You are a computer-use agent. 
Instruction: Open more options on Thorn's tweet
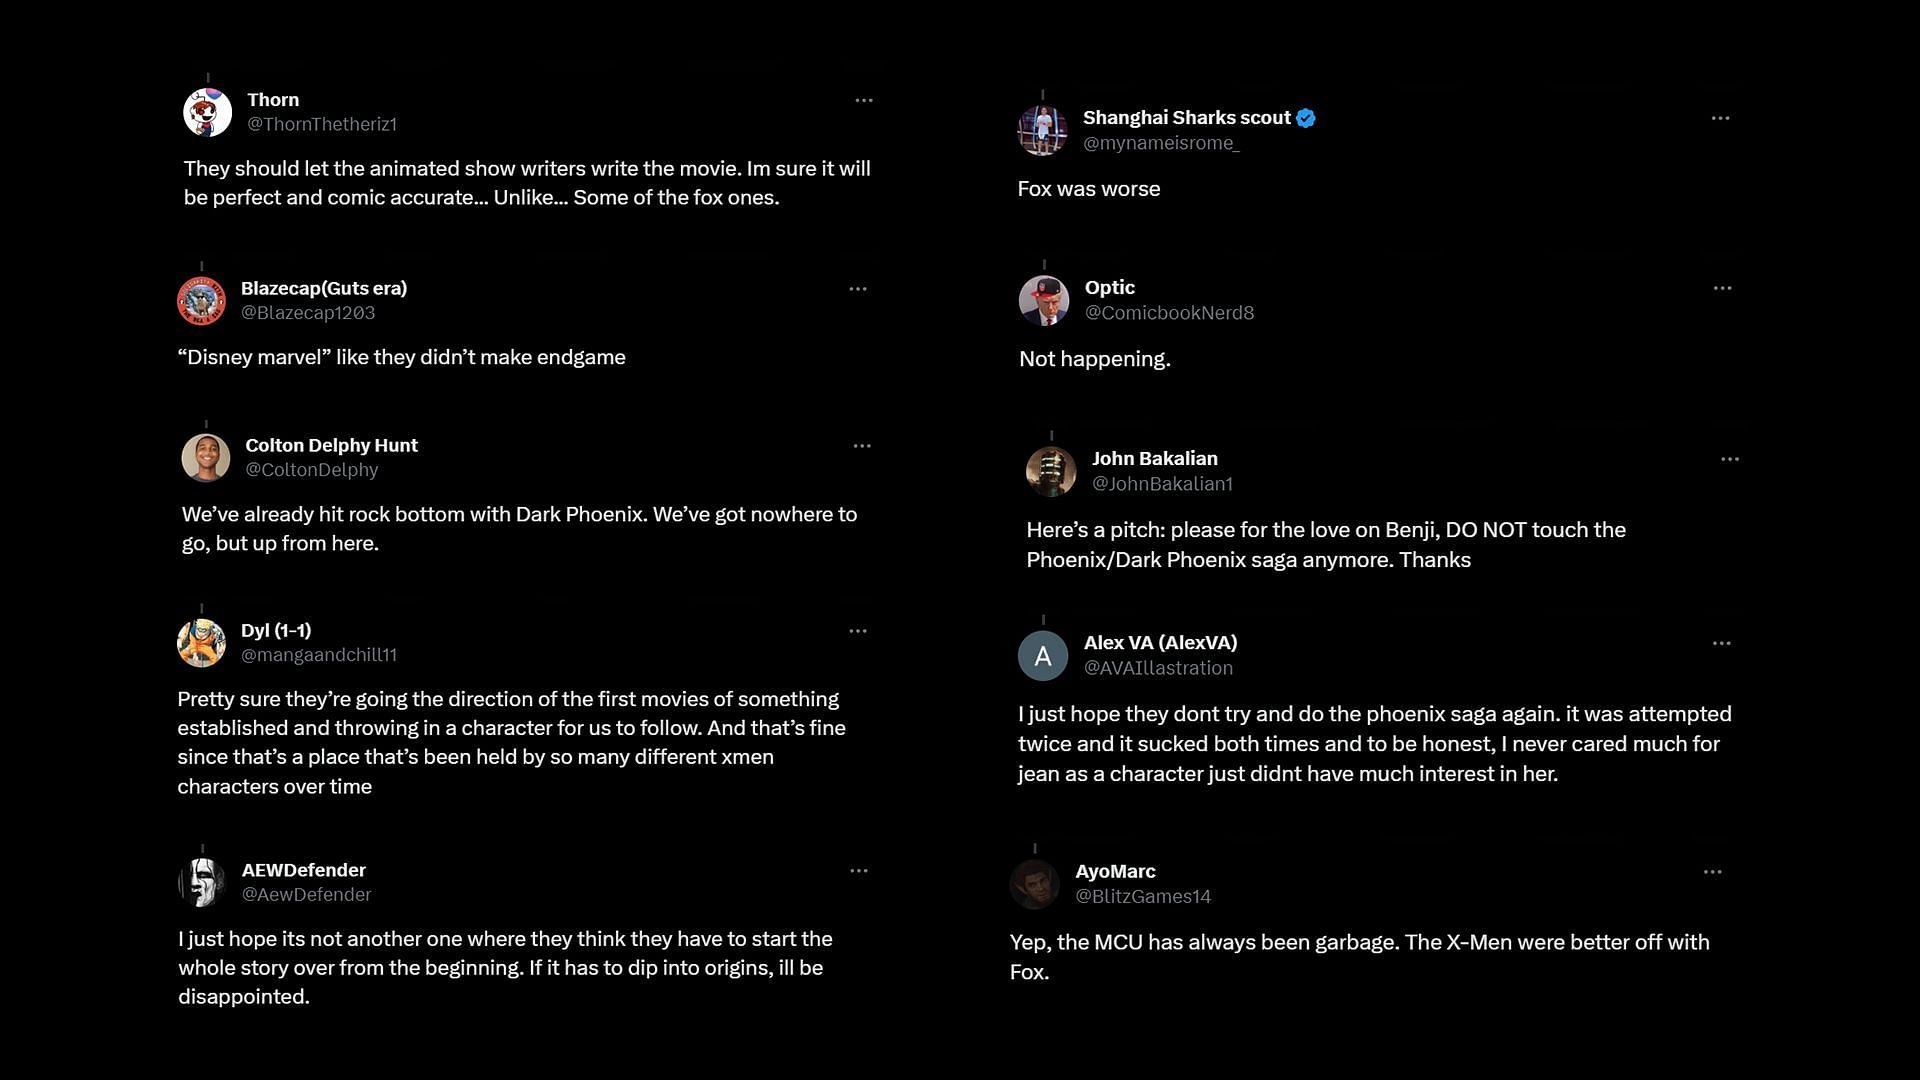(864, 100)
